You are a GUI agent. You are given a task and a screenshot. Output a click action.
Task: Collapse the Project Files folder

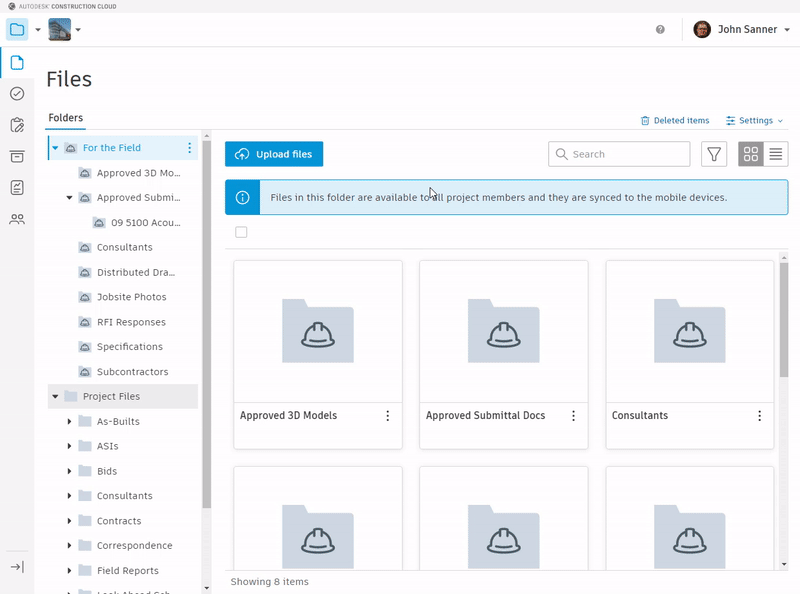tap(55, 397)
